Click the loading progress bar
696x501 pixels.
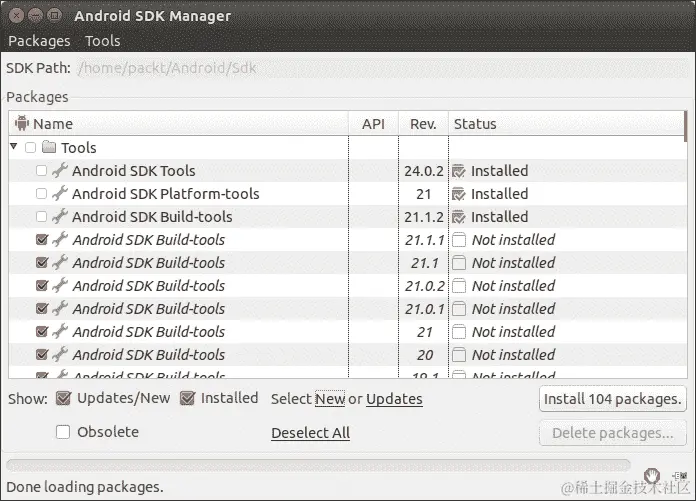click(318, 465)
